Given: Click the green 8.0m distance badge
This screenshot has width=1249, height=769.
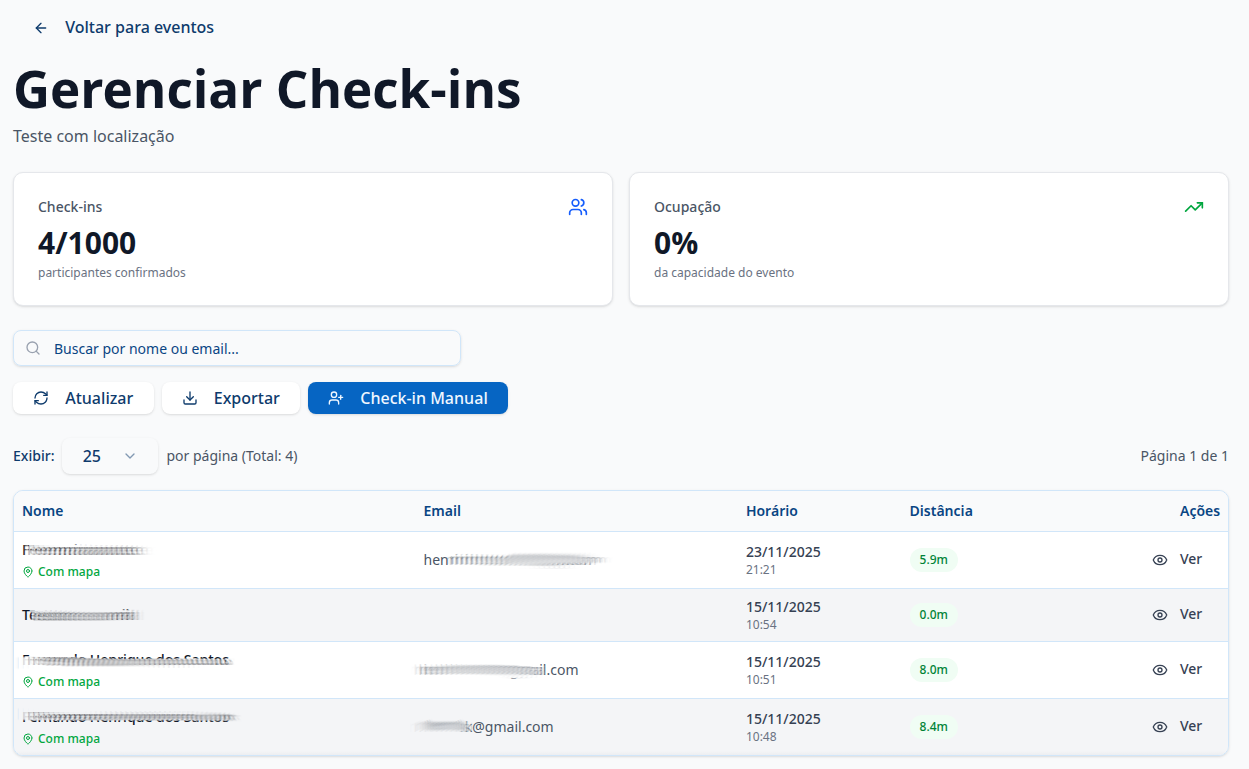Looking at the screenshot, I should [932, 669].
